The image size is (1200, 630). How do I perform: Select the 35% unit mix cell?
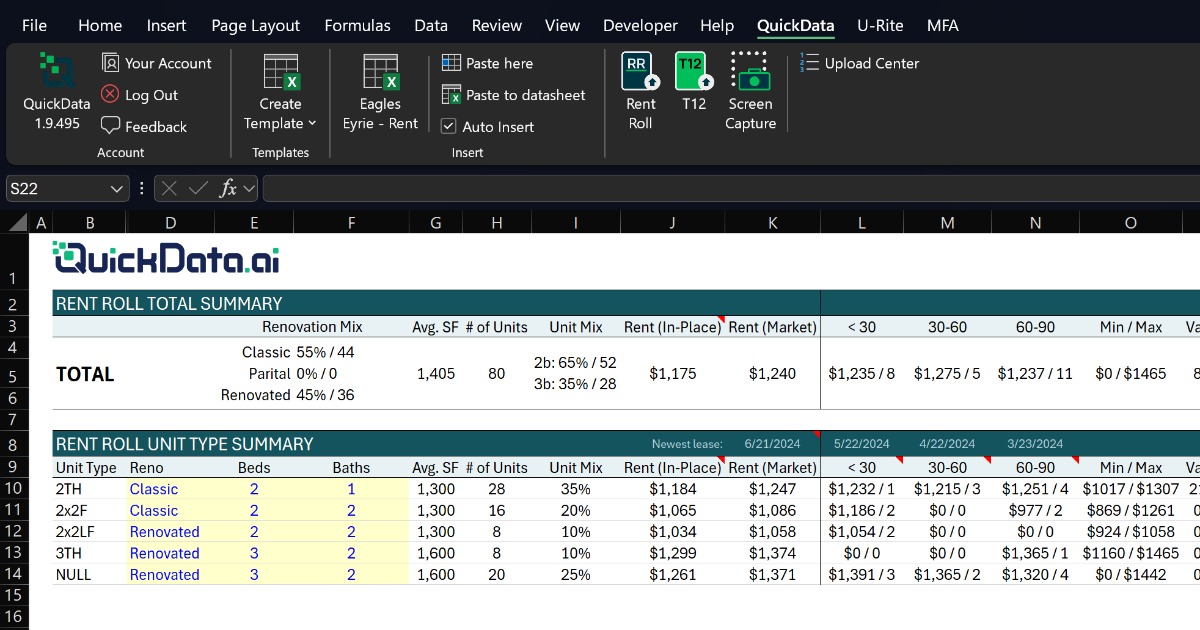click(x=576, y=489)
